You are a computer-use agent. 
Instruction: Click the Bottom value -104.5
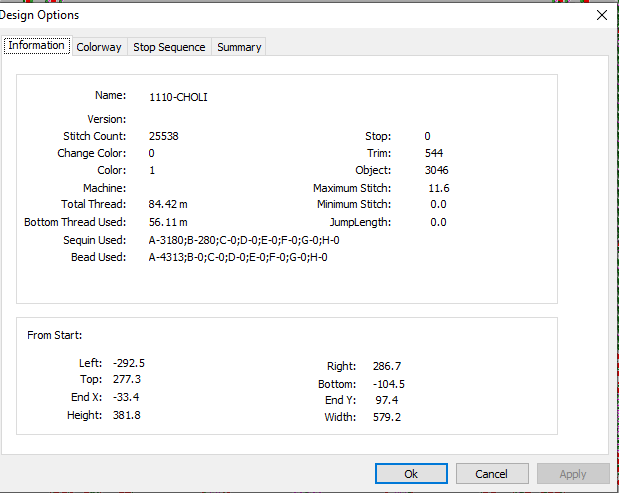click(389, 384)
